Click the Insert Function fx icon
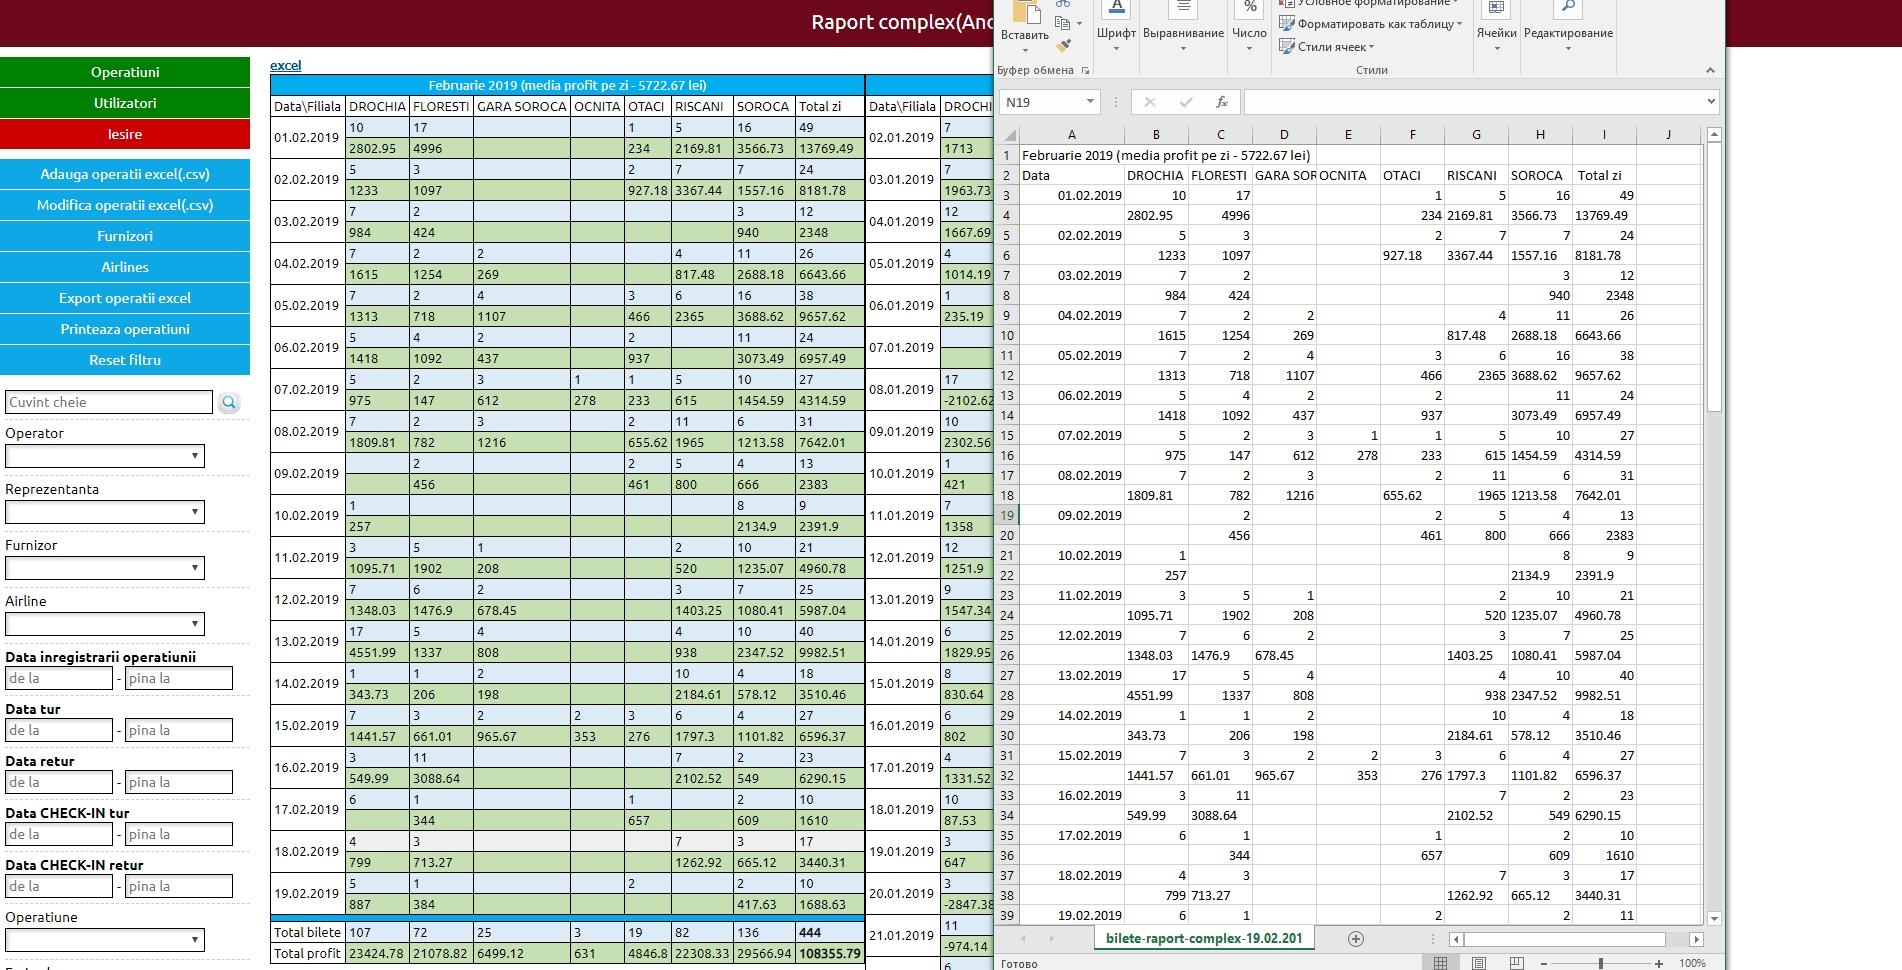This screenshot has width=1902, height=970. coord(1221,102)
